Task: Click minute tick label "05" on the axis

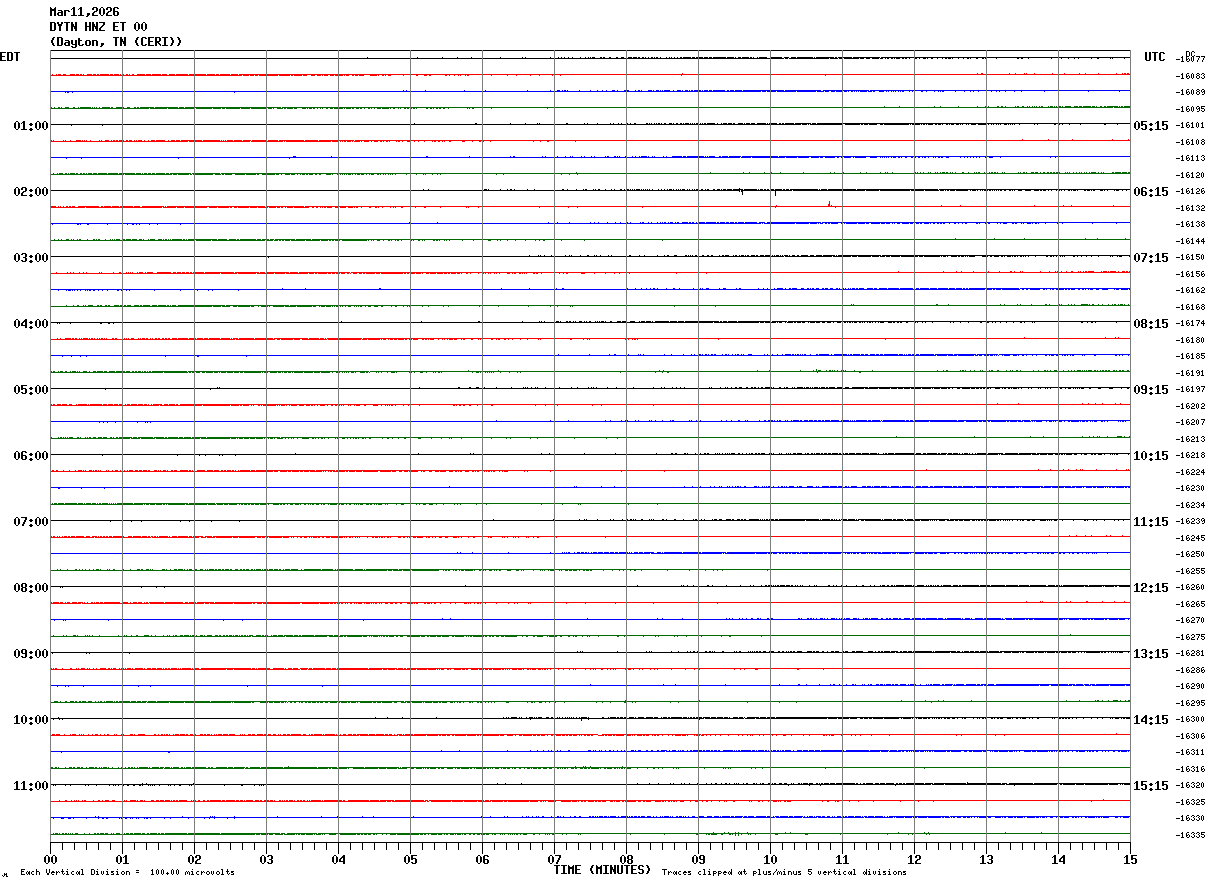Action: (x=411, y=859)
